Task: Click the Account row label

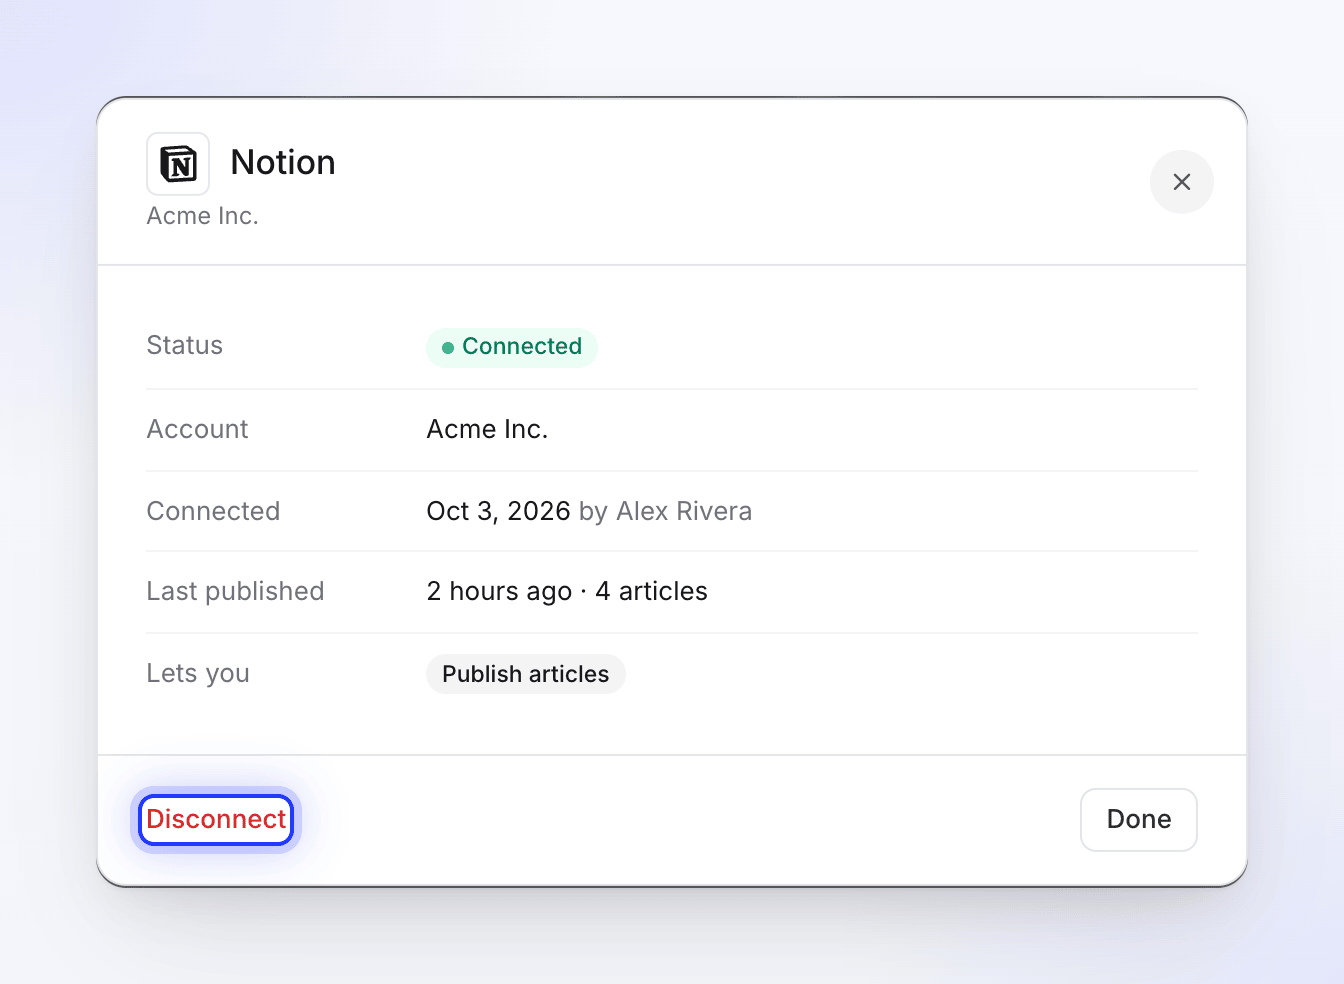Action: 198,430
